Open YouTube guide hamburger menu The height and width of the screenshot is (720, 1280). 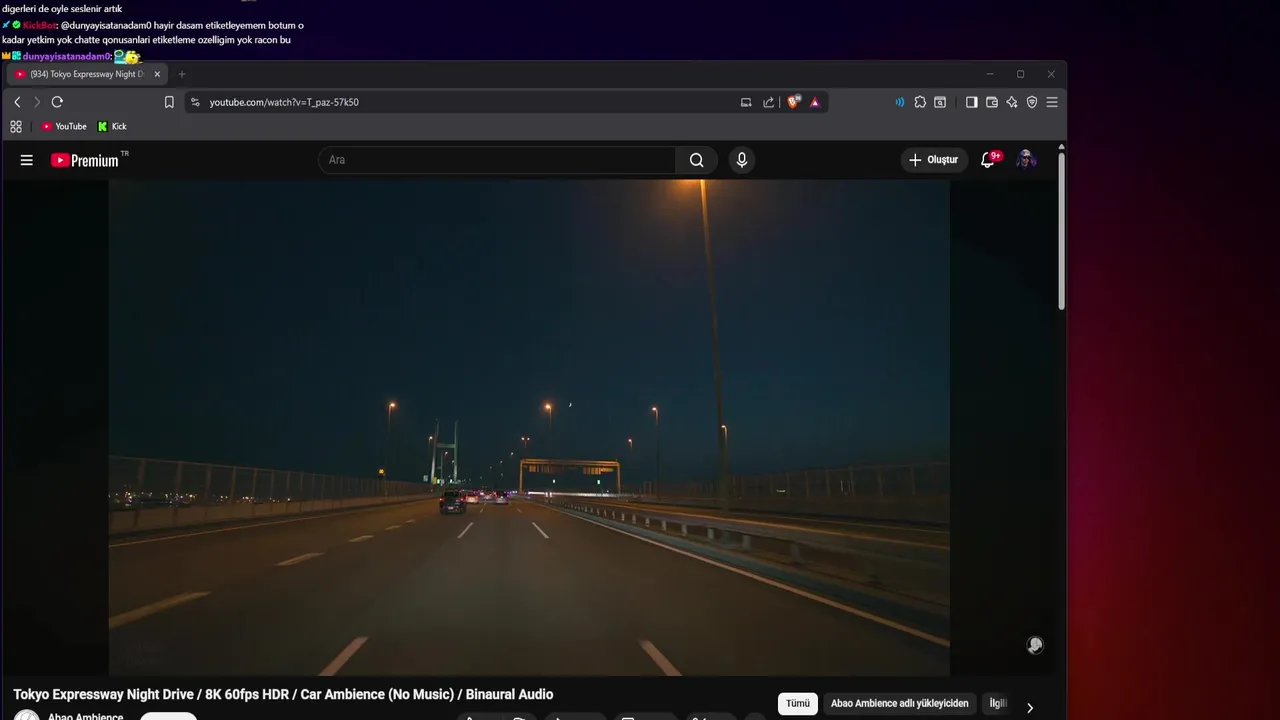click(x=27, y=160)
